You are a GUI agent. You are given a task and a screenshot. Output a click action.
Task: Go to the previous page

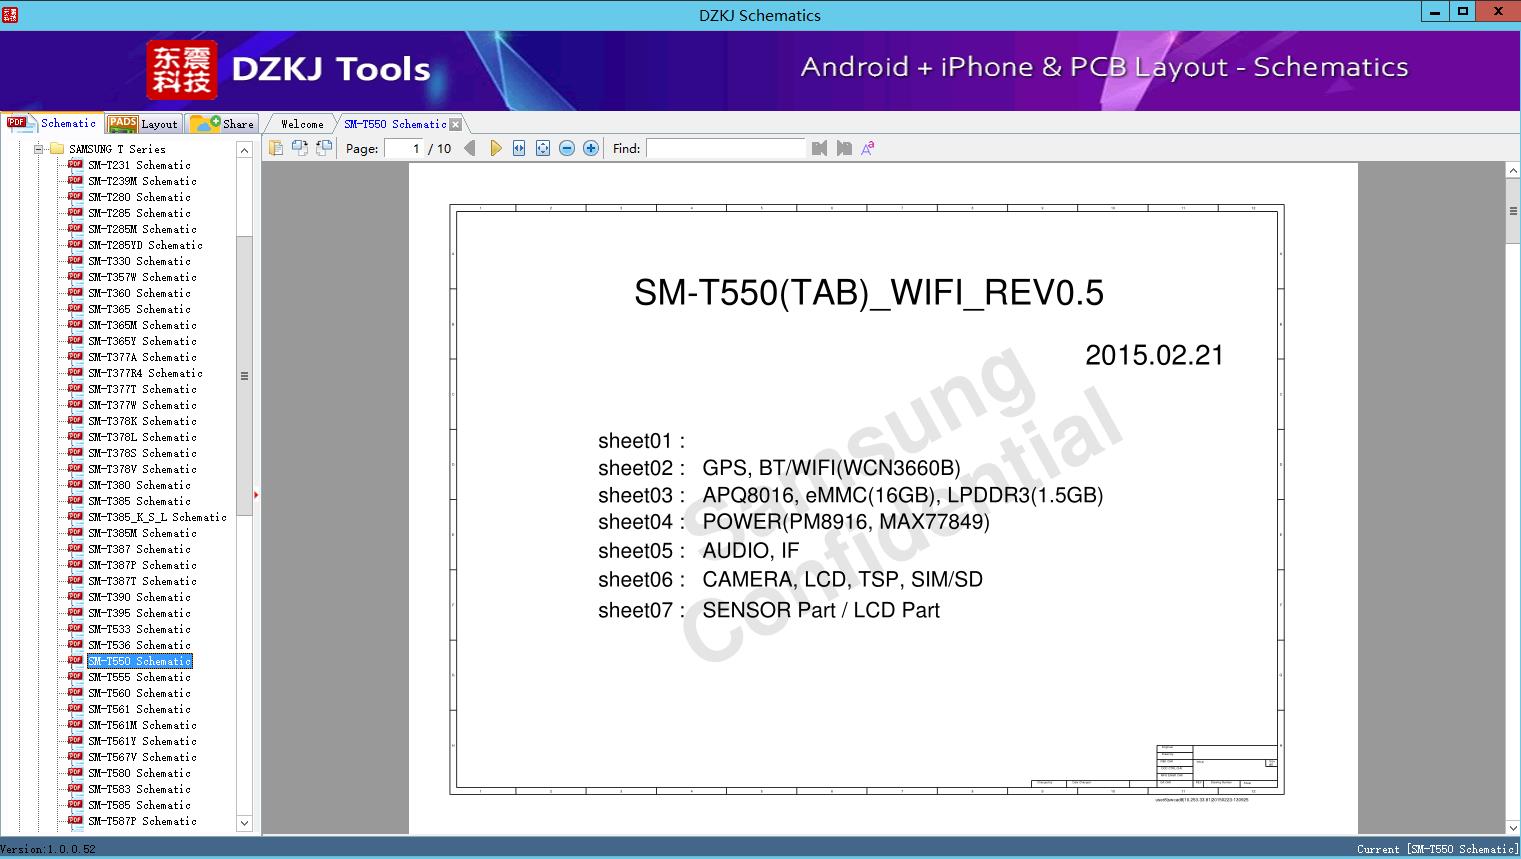pyautogui.click(x=470, y=148)
